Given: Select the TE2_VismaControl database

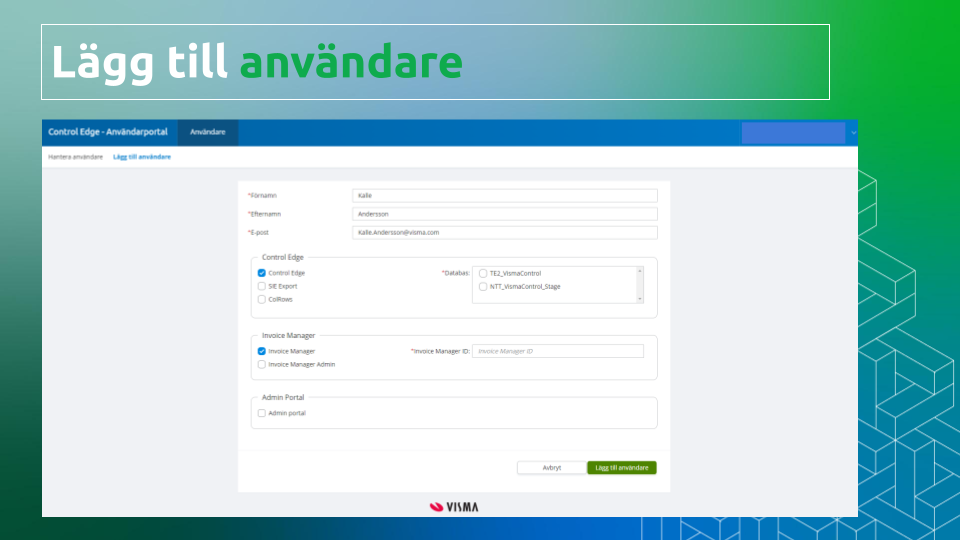Looking at the screenshot, I should point(483,274).
